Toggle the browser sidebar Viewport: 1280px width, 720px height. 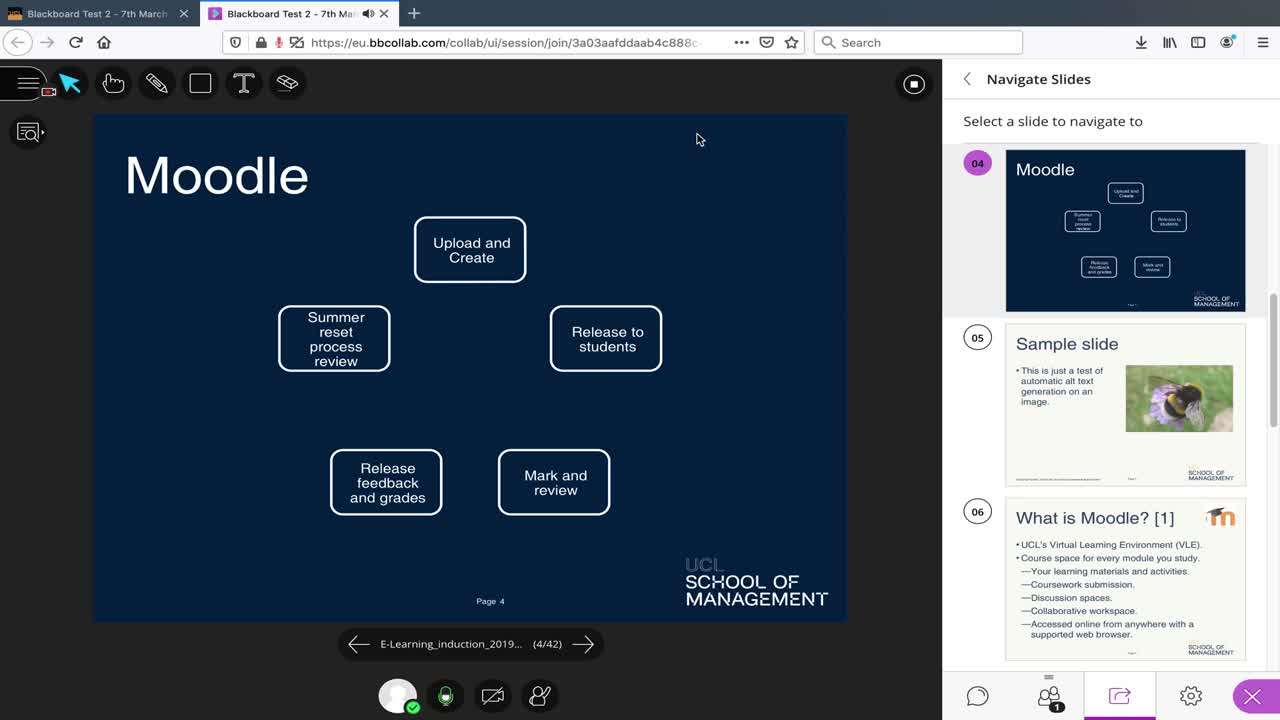pos(1198,42)
